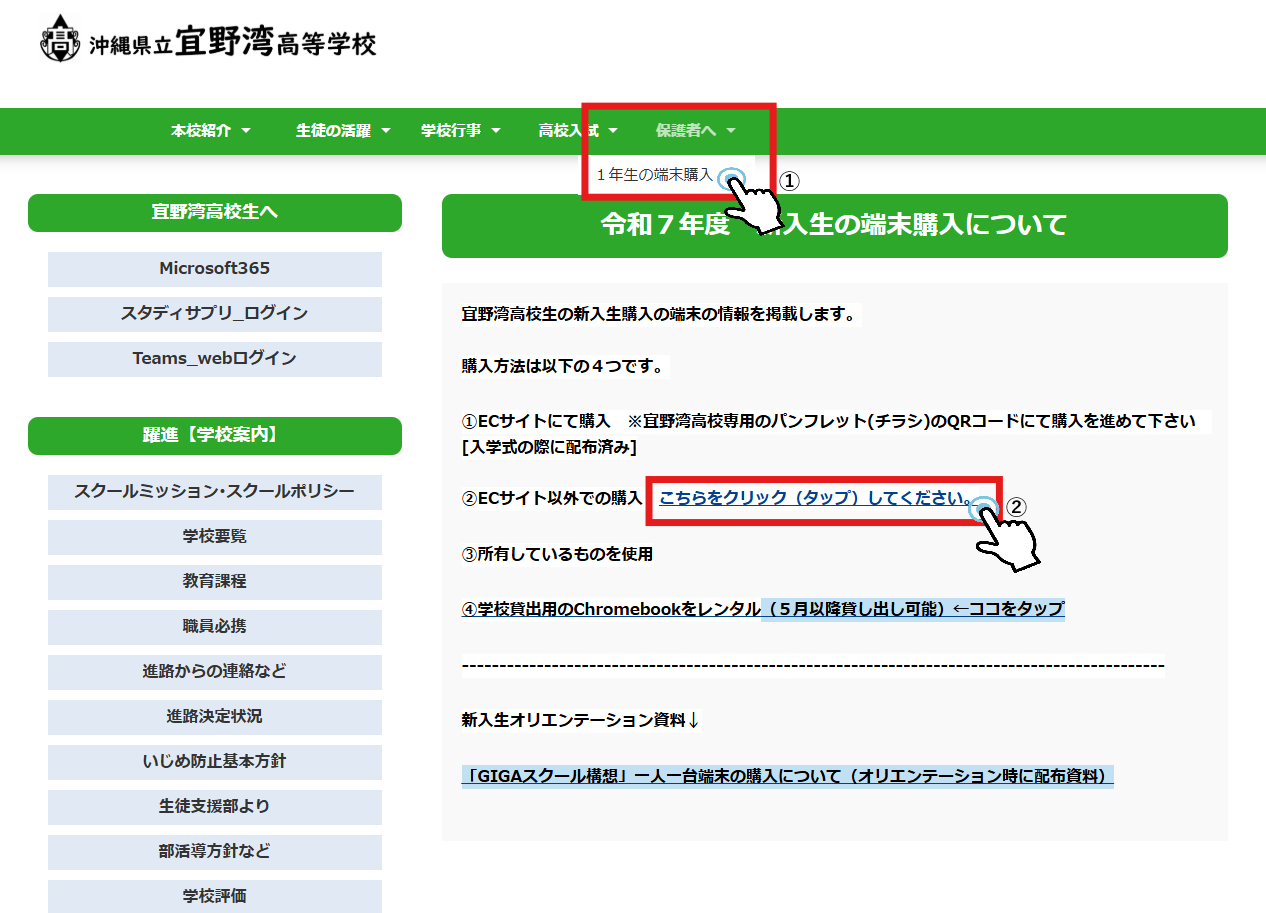The height and width of the screenshot is (913, 1266).
Task: Open Teams_webログイン sidebar link
Action: [214, 359]
